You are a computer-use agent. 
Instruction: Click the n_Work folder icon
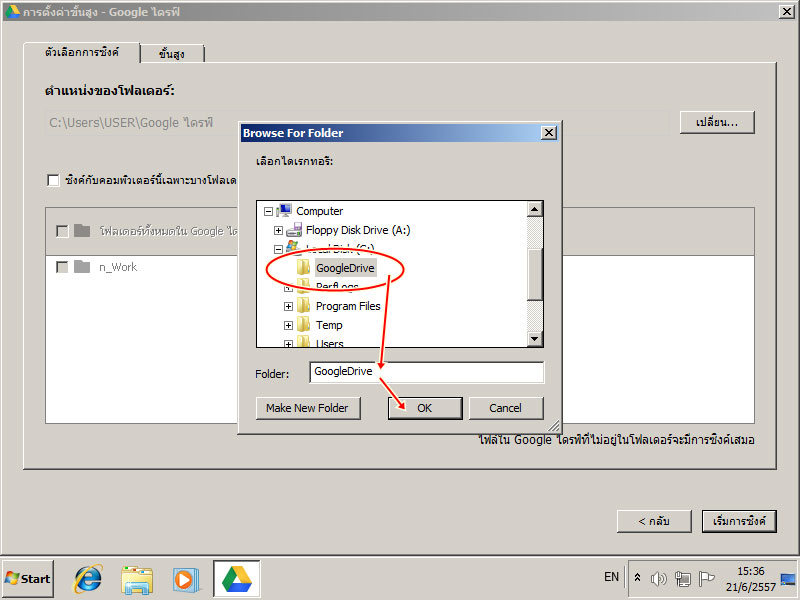82,267
